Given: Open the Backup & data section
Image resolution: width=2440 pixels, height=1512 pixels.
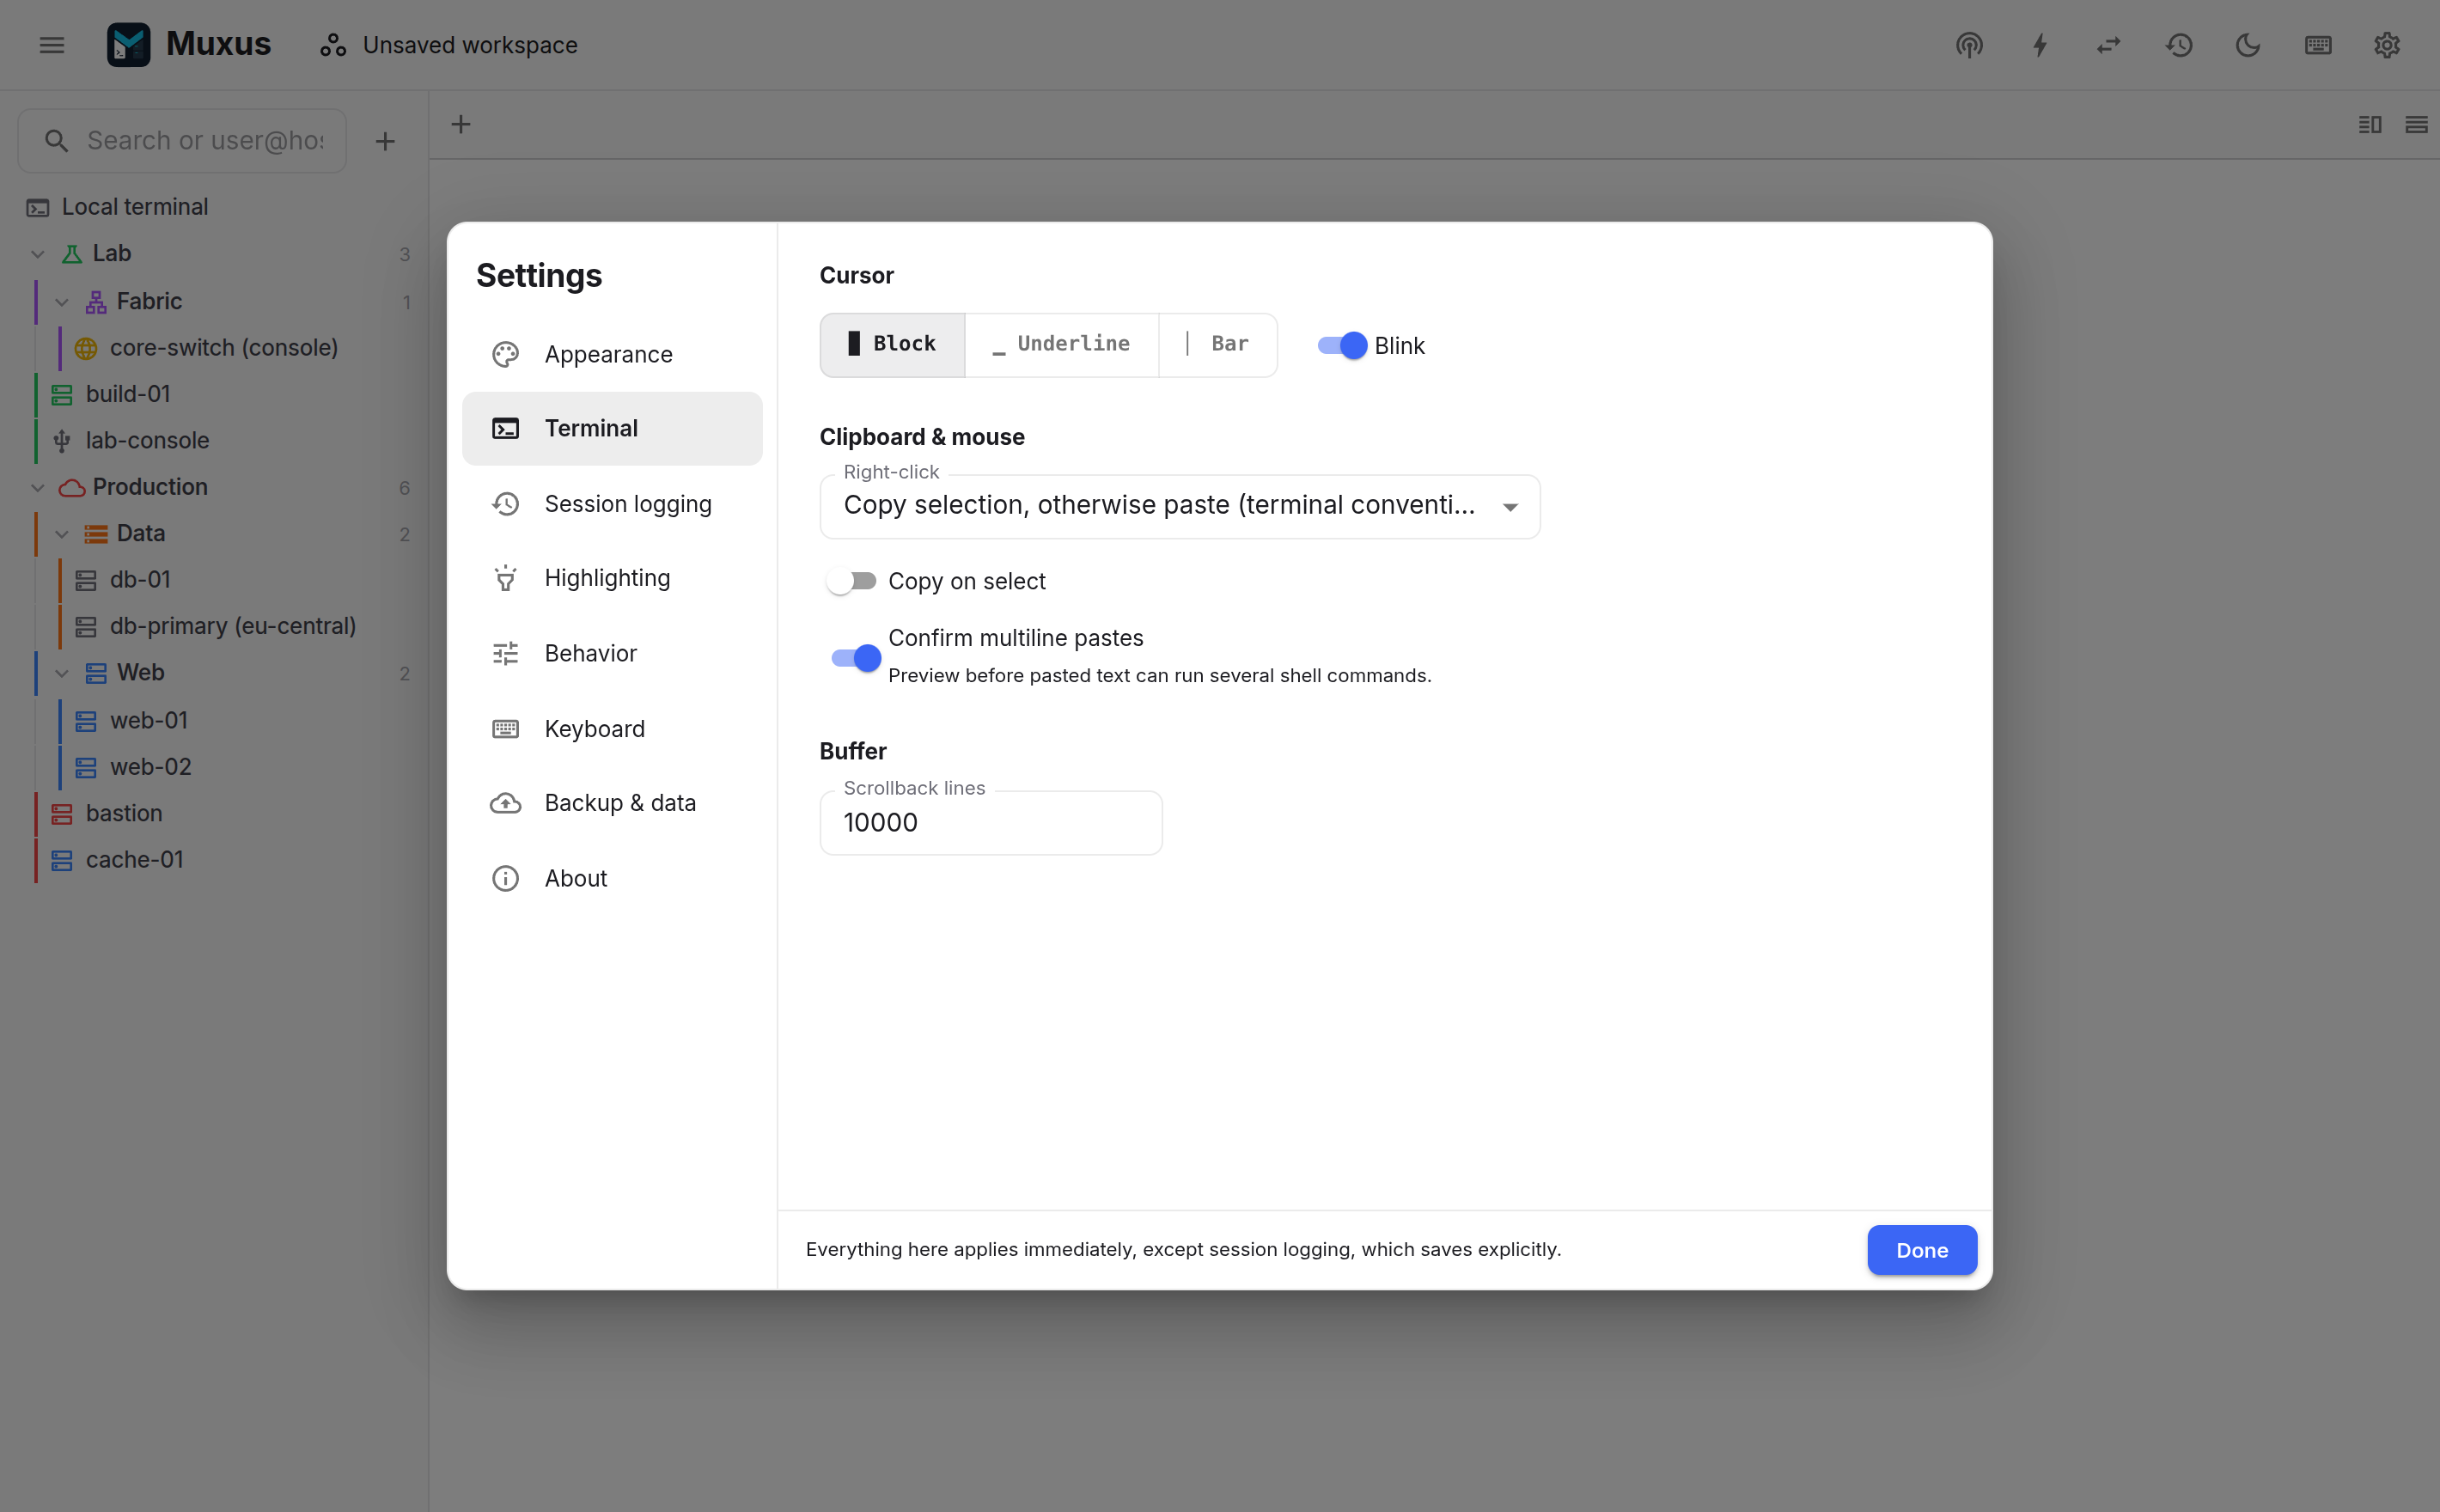Looking at the screenshot, I should click(x=612, y=803).
